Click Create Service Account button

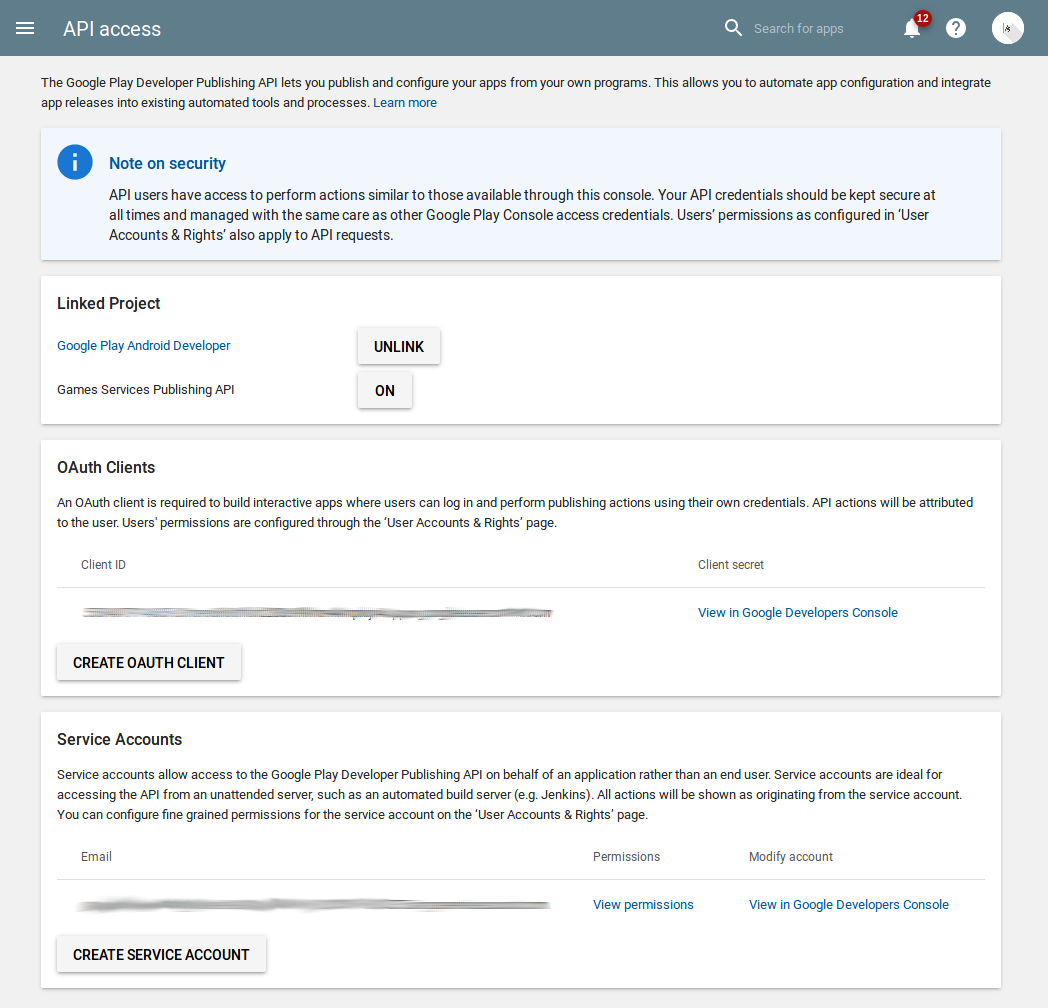pos(161,955)
